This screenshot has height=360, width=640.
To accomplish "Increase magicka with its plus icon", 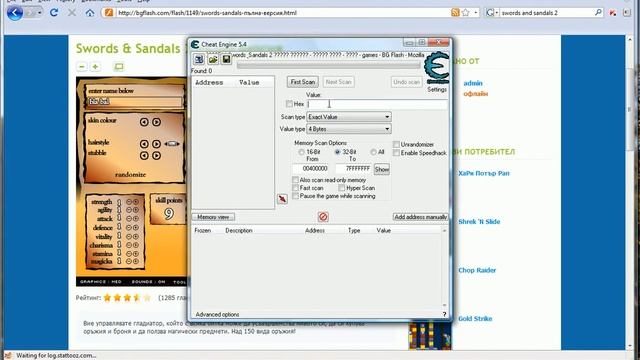I will tap(136, 261).
